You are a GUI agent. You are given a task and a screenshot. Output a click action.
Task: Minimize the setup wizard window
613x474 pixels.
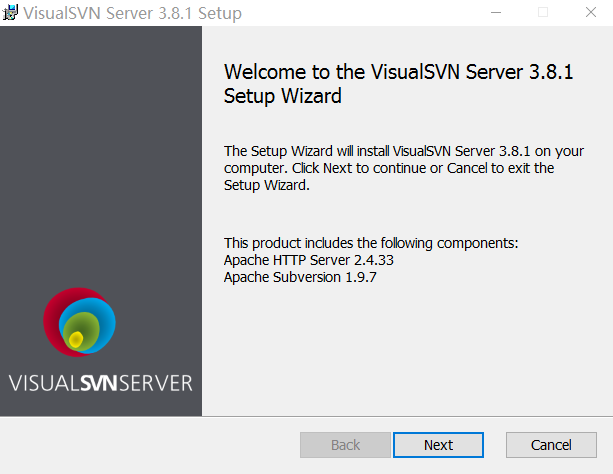pos(496,13)
